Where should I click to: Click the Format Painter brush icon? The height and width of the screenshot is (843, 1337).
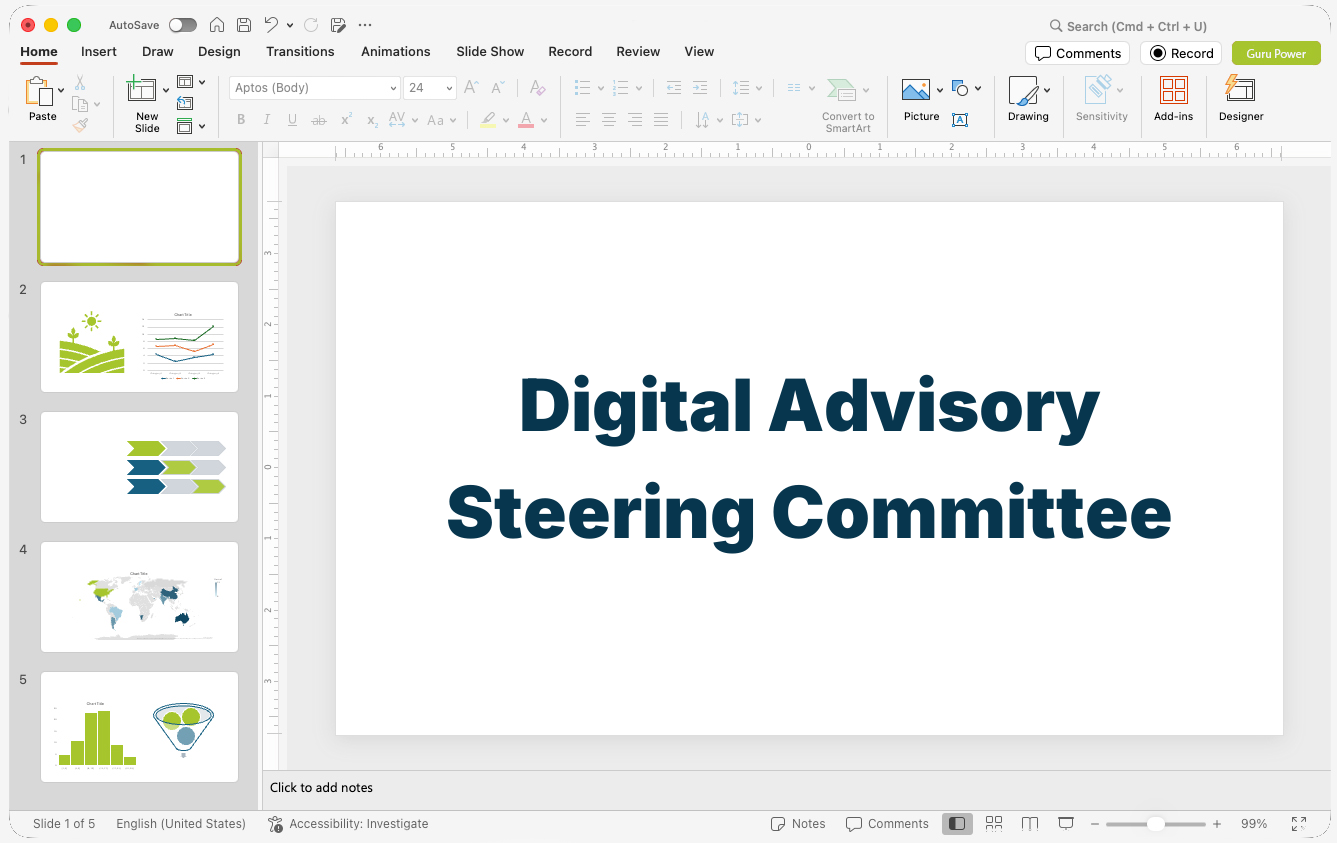80,125
